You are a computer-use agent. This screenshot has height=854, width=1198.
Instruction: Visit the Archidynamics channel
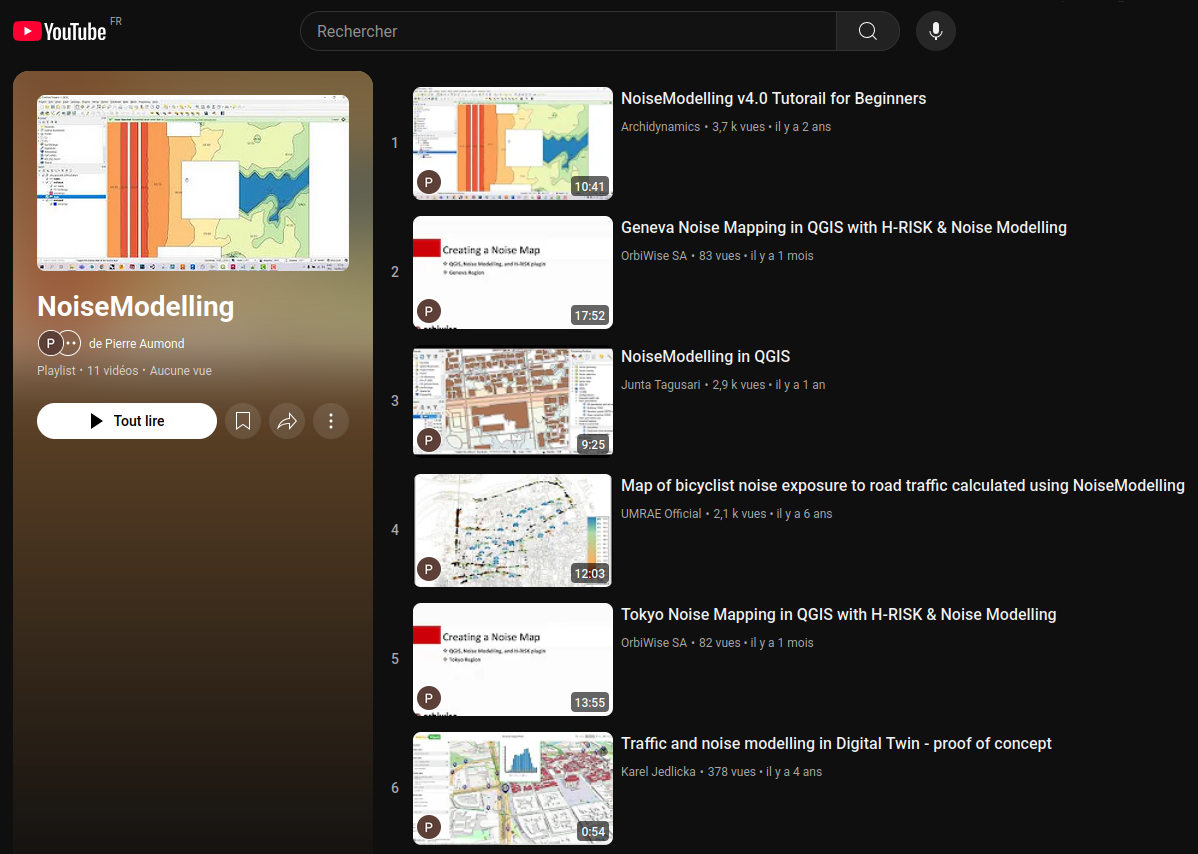[660, 127]
